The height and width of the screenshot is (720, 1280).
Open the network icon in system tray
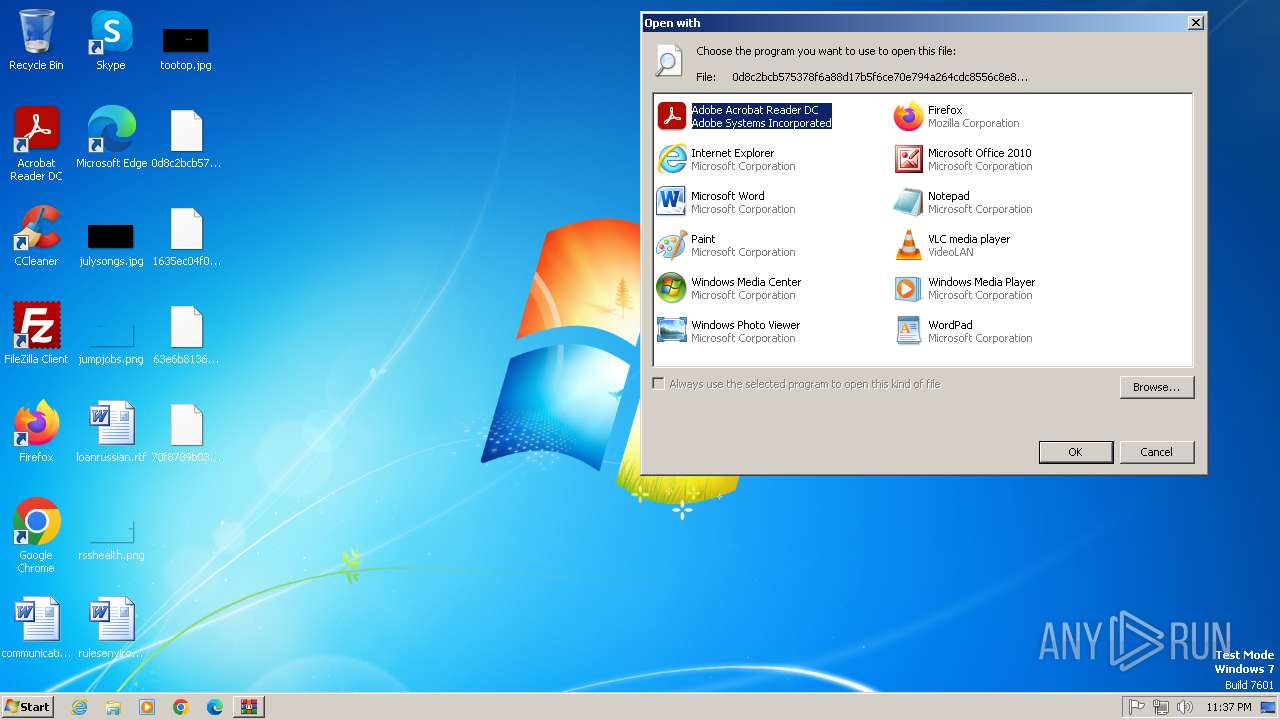pos(1161,707)
